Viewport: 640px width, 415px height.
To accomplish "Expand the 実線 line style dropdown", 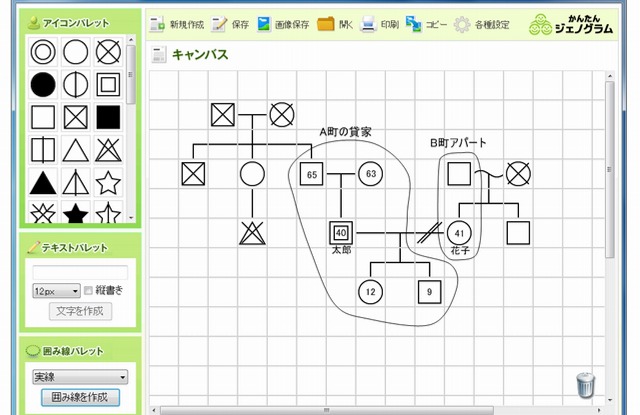I will tap(79, 377).
